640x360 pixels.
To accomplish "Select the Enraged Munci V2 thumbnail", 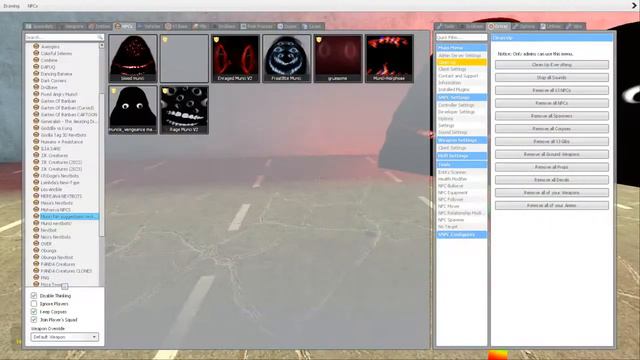I will (x=236, y=58).
